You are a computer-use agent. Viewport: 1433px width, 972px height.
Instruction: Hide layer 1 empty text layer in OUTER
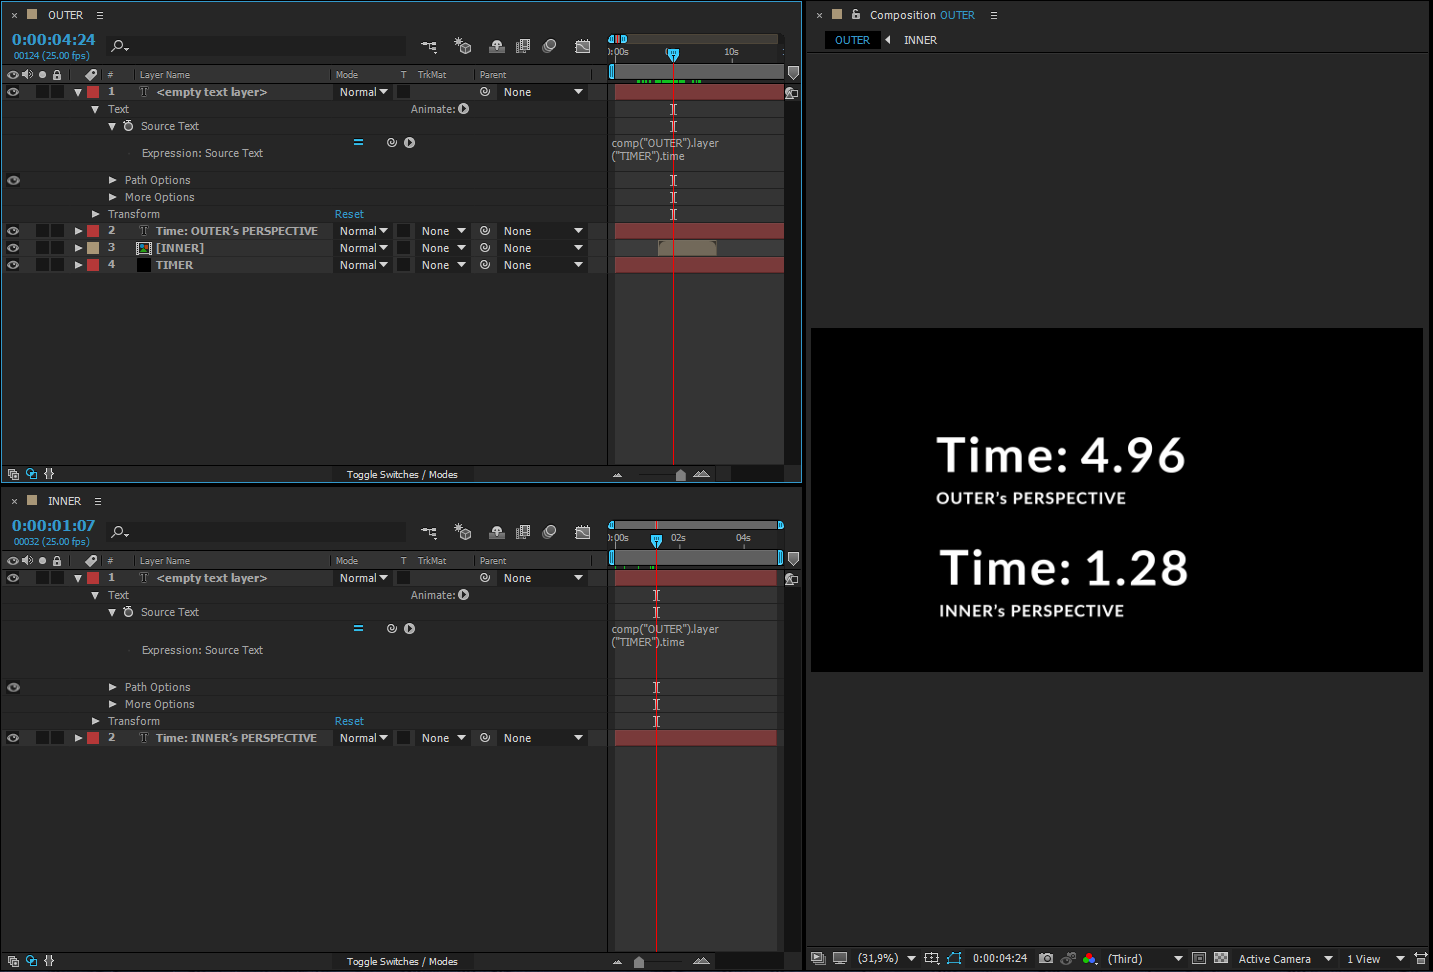tap(13, 92)
